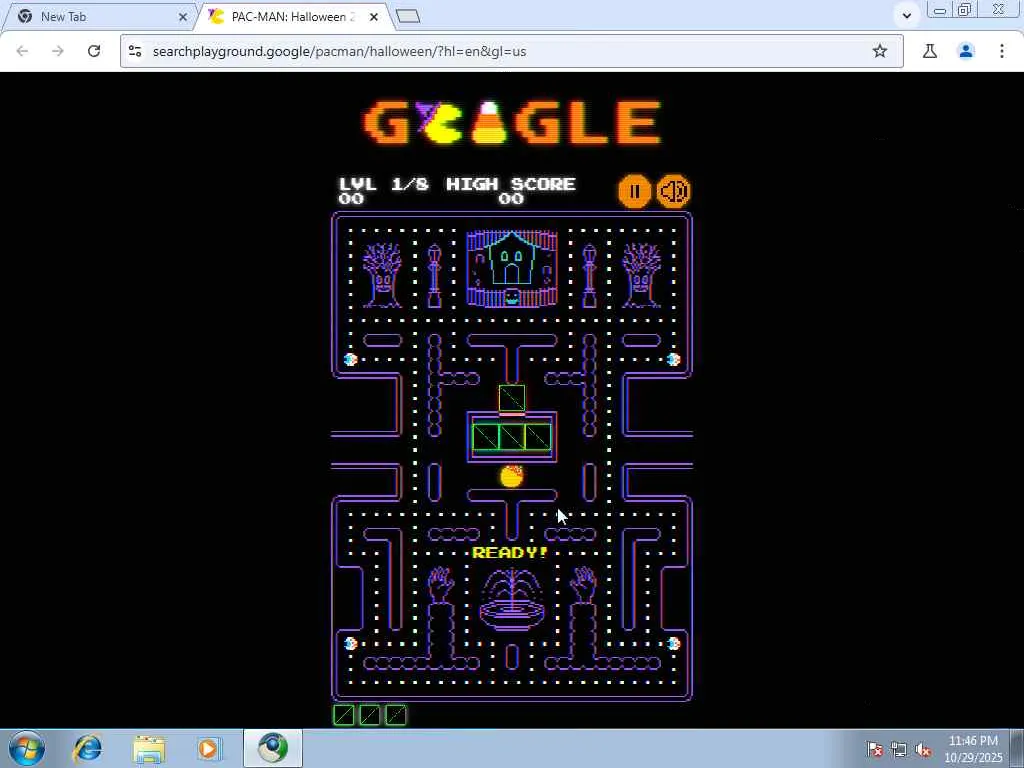The image size is (1024, 768).
Task: Click the address bar URL field
Action: tap(511, 51)
